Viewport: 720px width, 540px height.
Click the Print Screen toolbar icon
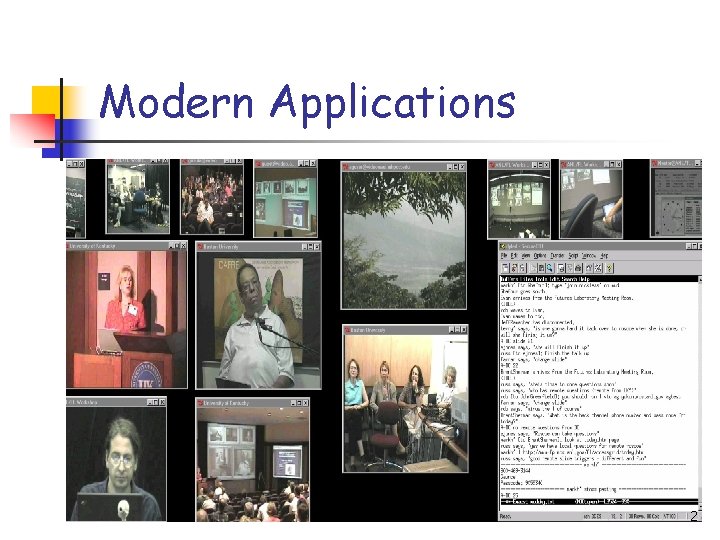[x=561, y=268]
